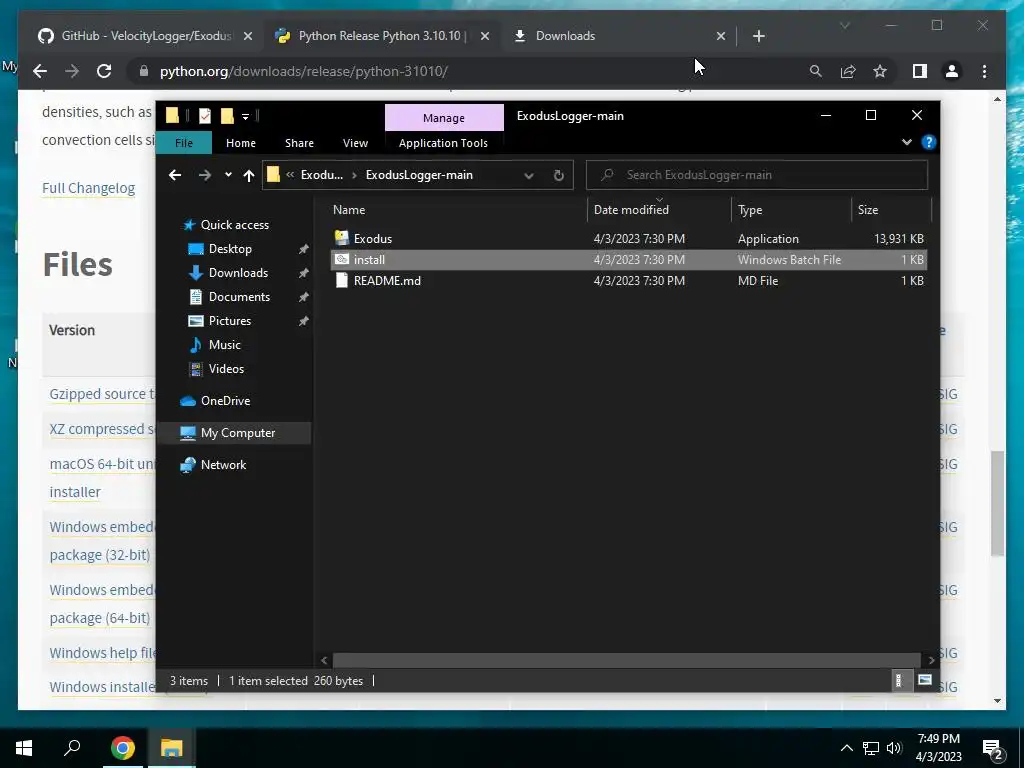The image size is (1024, 768).
Task: Open volume control in system tray
Action: pyautogui.click(x=894, y=748)
